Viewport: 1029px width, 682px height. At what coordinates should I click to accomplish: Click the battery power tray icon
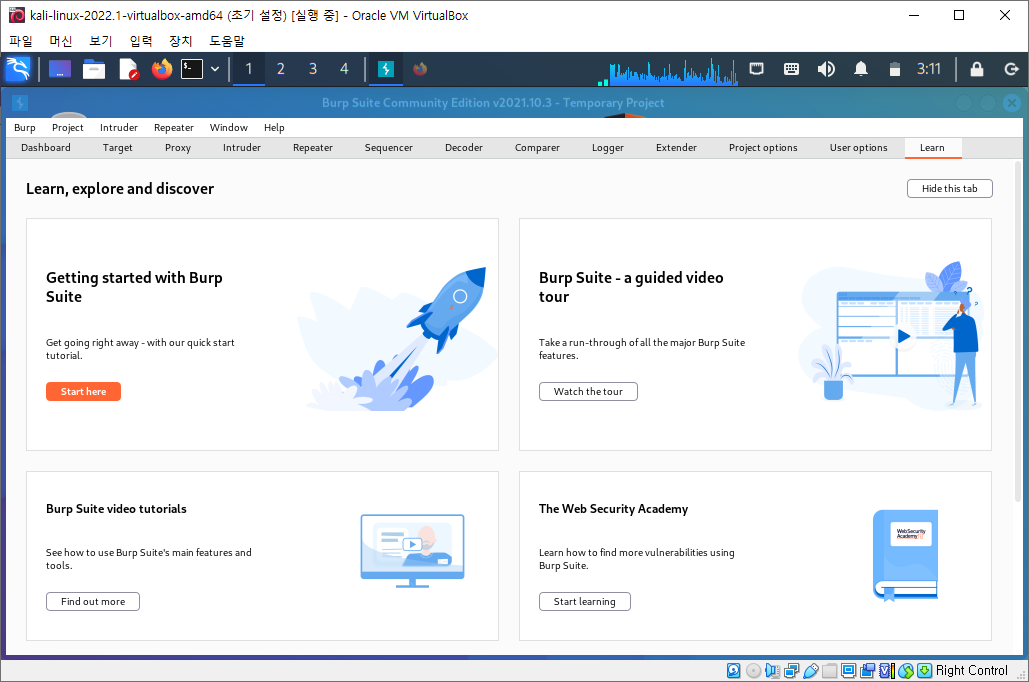(x=894, y=69)
